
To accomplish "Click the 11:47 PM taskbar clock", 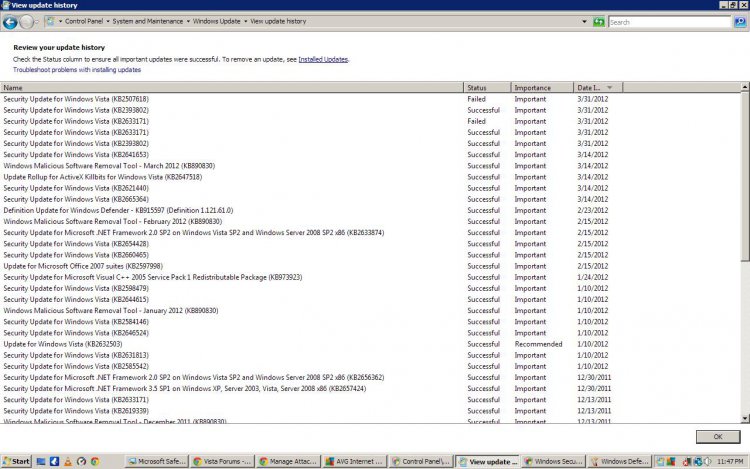I will pyautogui.click(x=730, y=461).
